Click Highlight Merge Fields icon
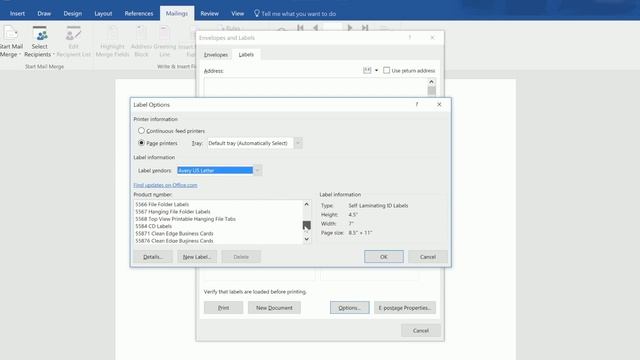Viewport: 640px width, 360px height. pyautogui.click(x=113, y=33)
